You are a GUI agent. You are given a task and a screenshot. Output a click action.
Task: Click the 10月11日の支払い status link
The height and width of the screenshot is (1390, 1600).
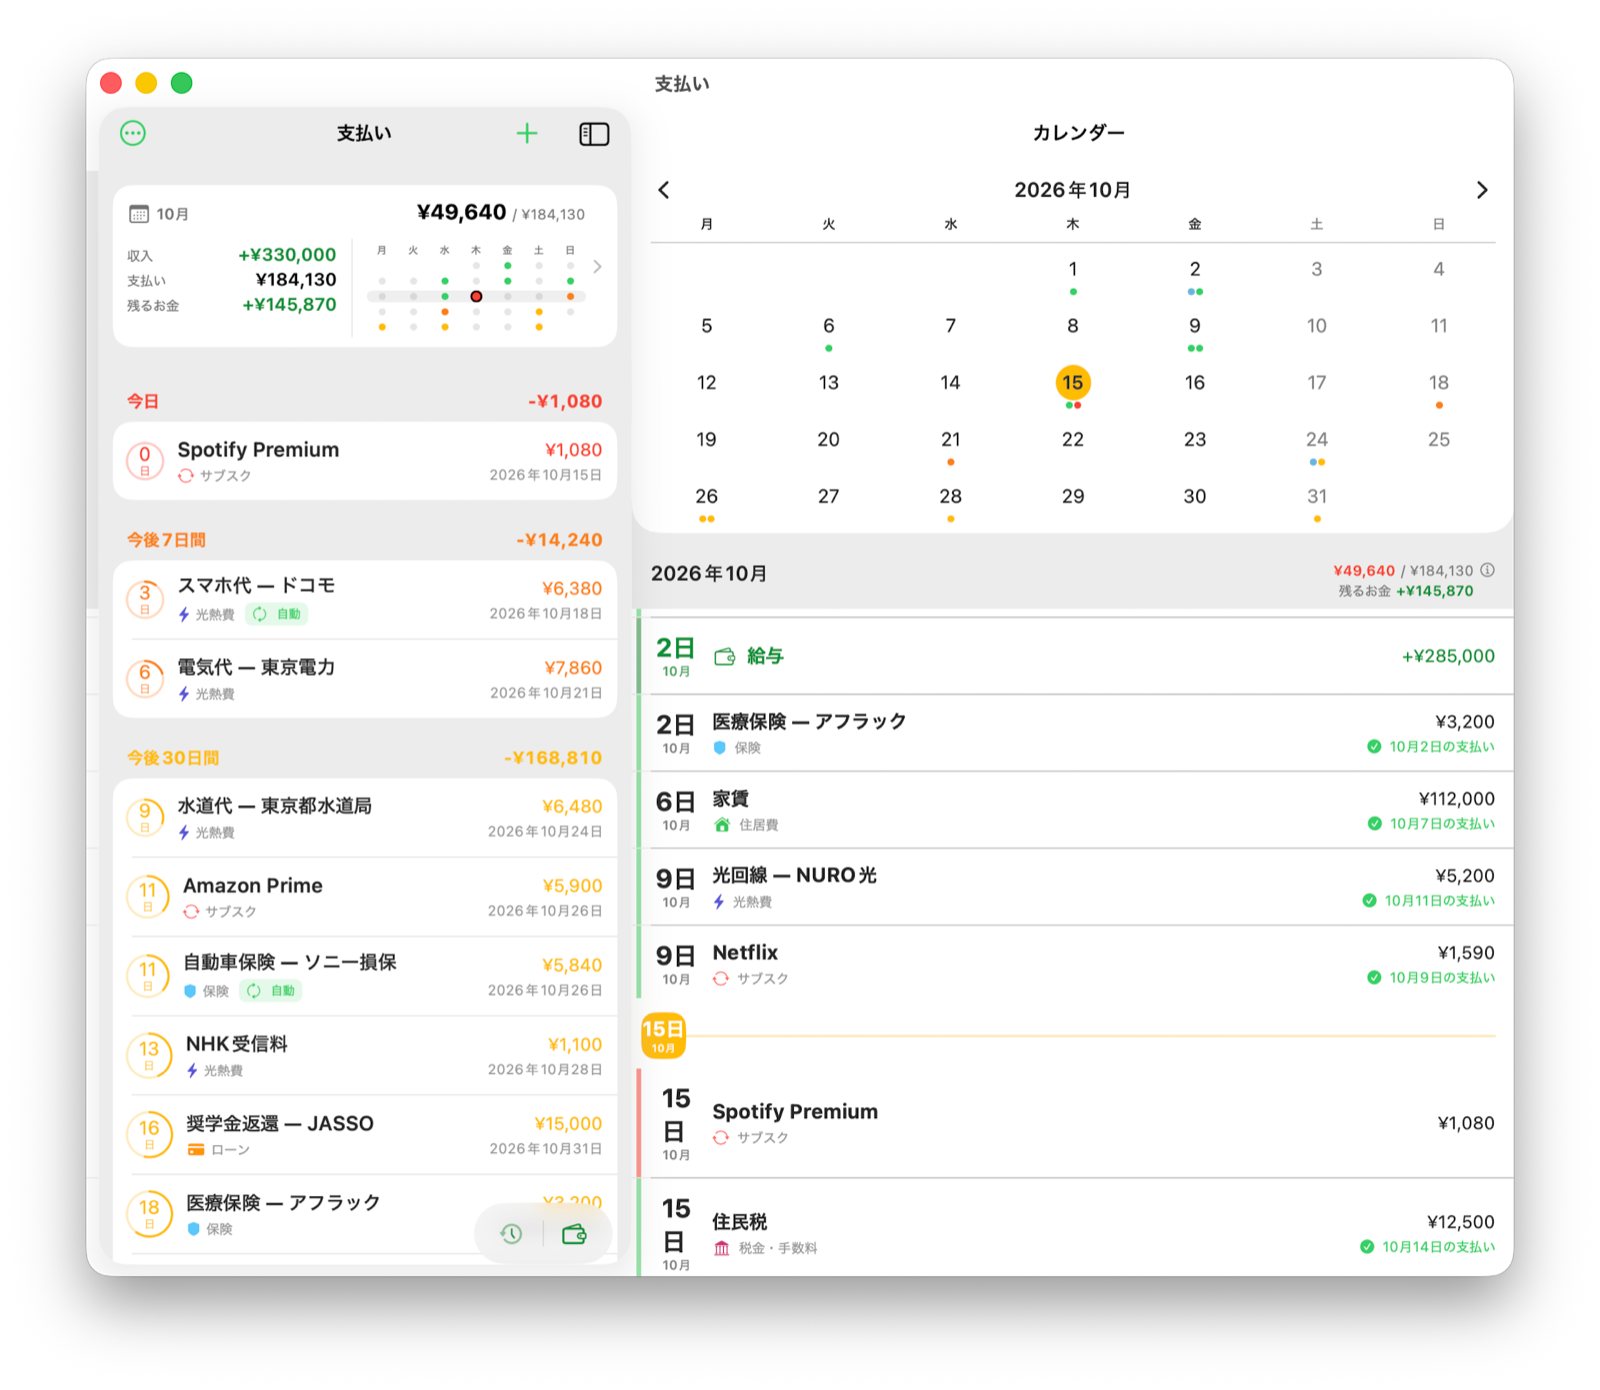[x=1439, y=900]
